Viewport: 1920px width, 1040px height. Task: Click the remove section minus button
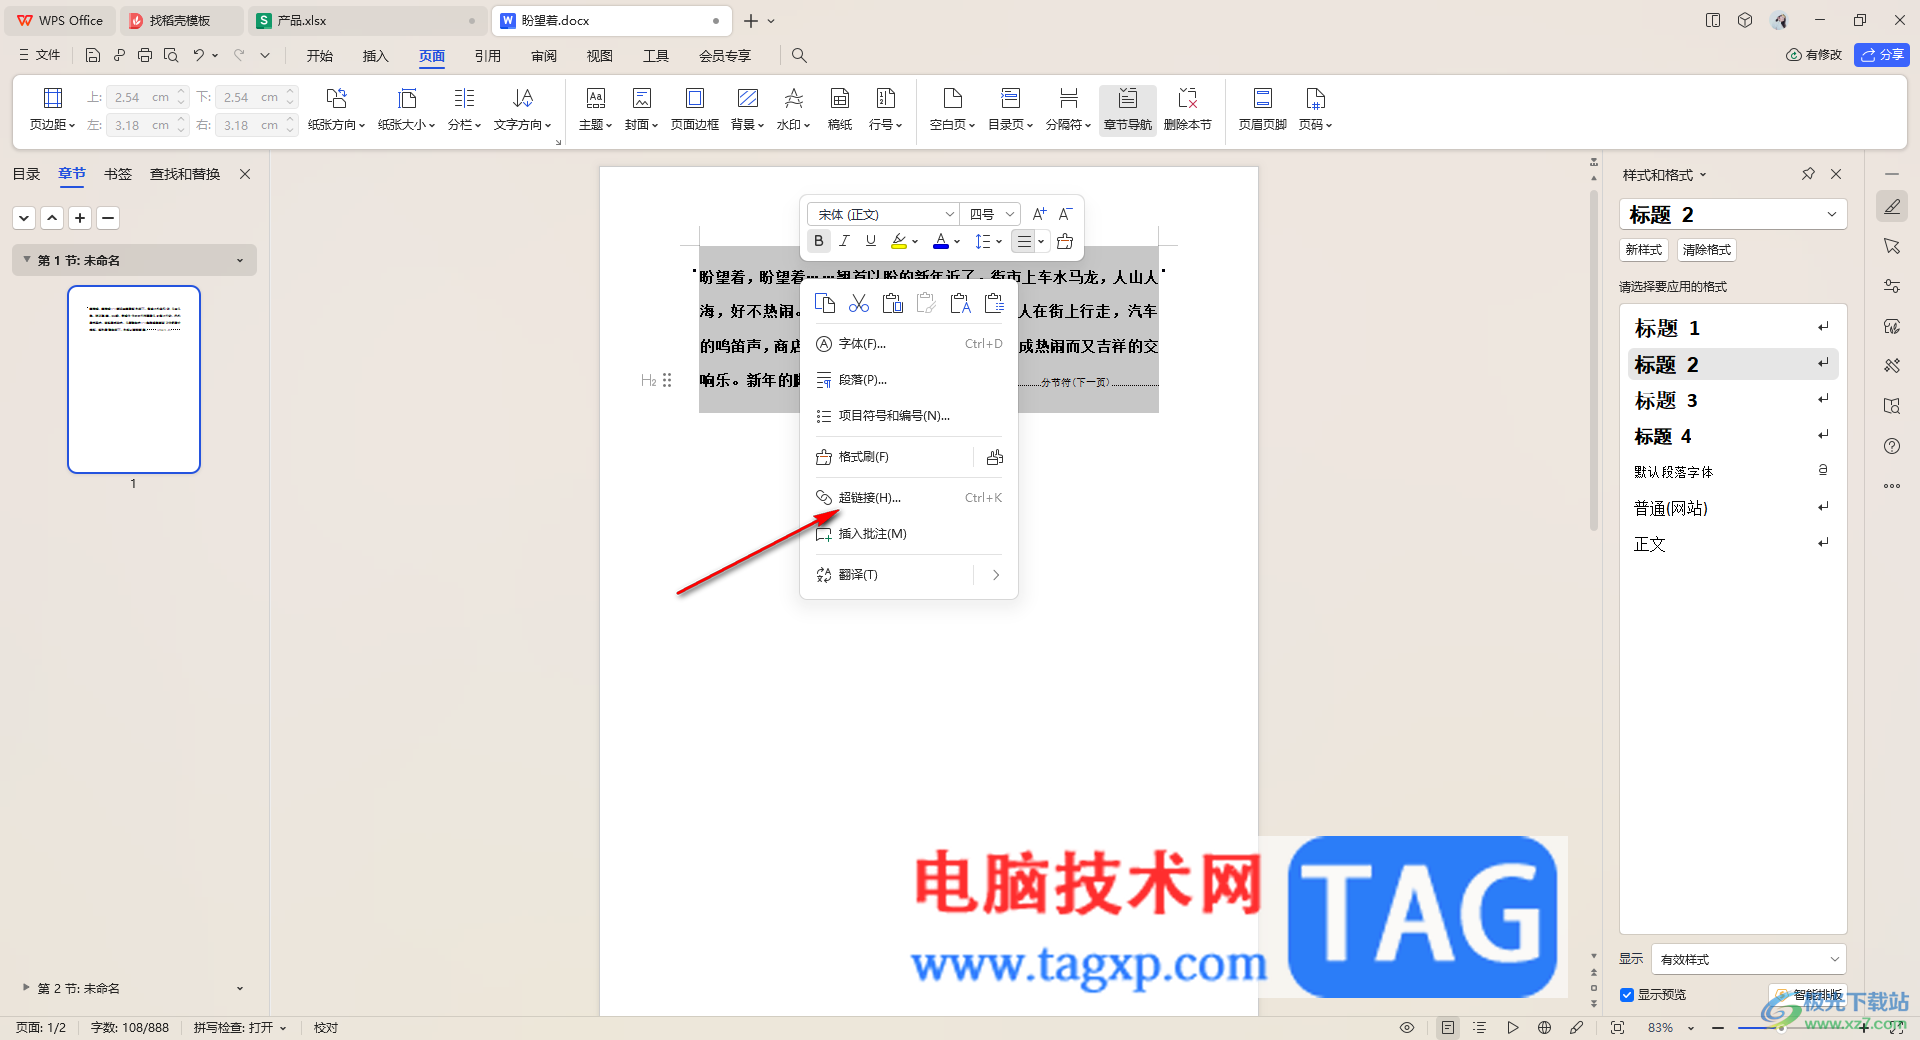pyautogui.click(x=108, y=218)
